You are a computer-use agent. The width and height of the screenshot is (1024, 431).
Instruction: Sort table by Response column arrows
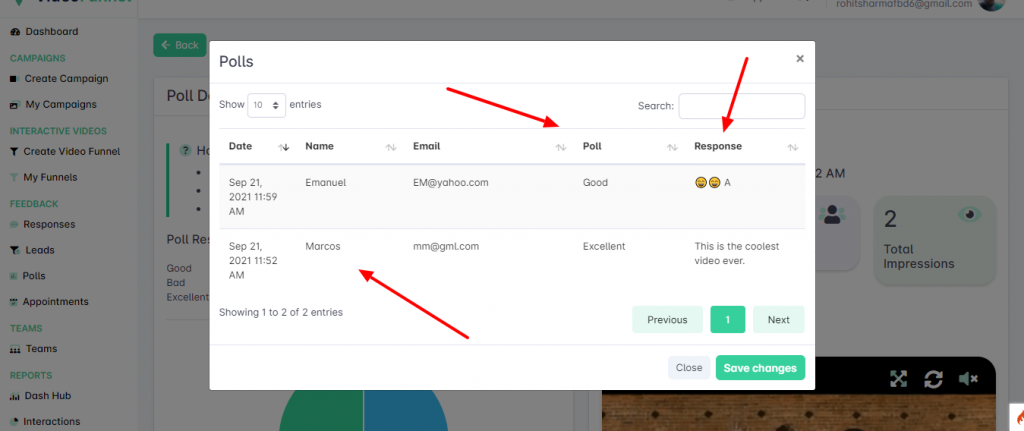793,147
